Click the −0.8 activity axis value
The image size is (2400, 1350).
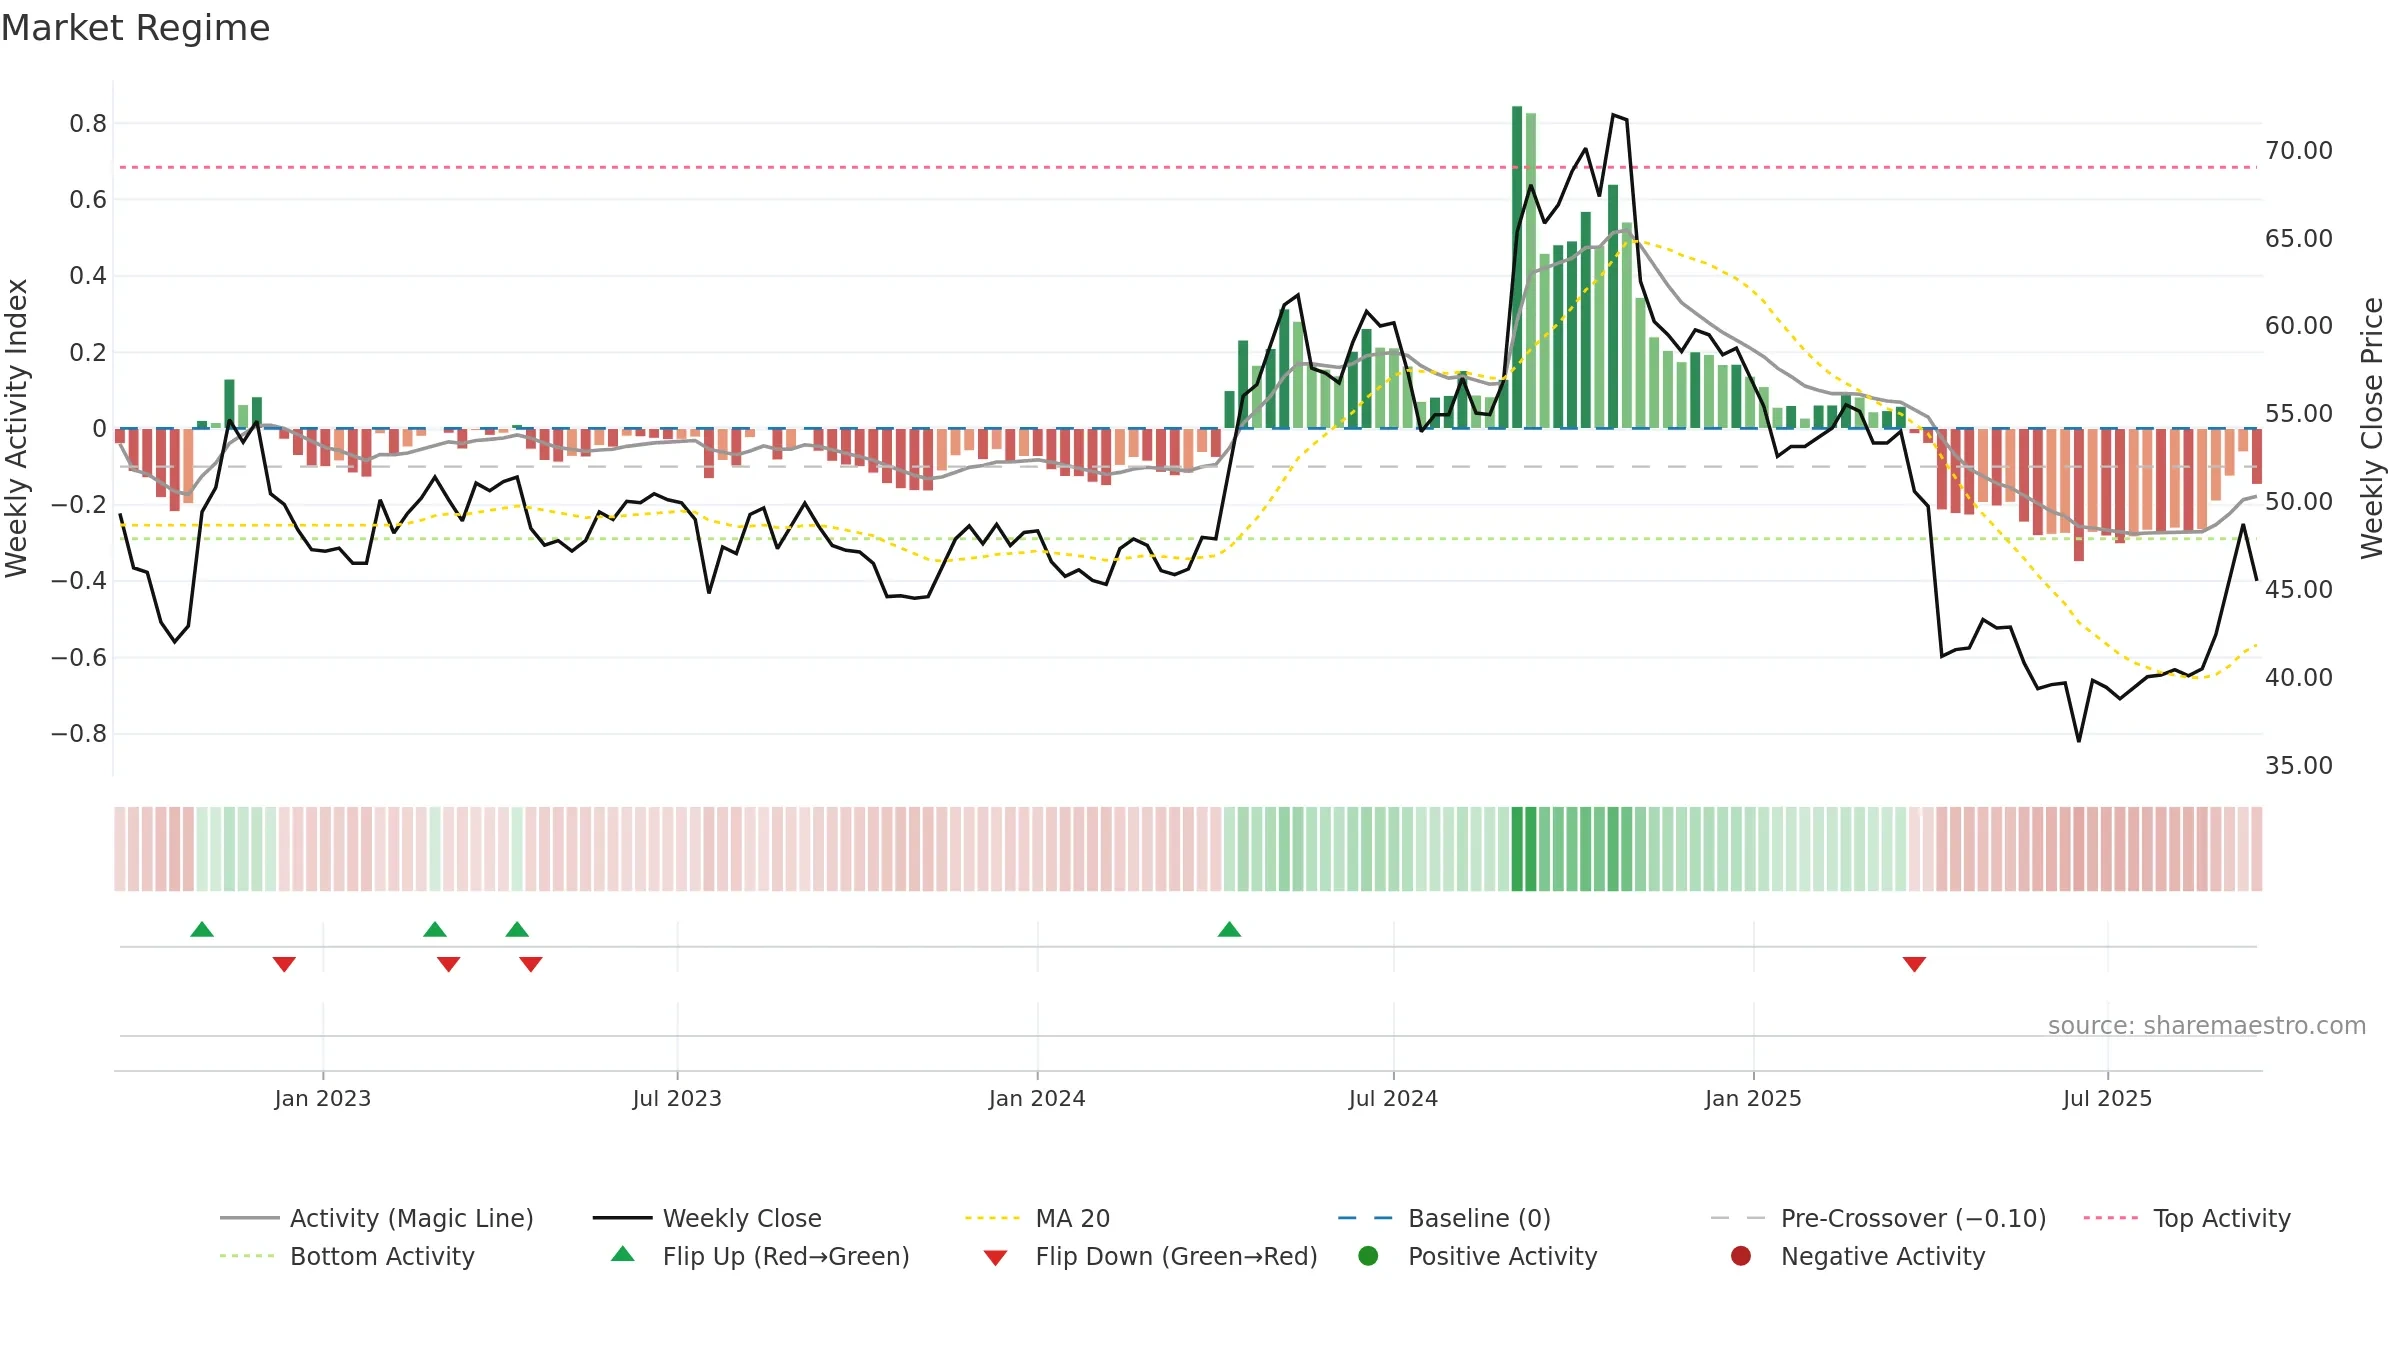pyautogui.click(x=79, y=734)
